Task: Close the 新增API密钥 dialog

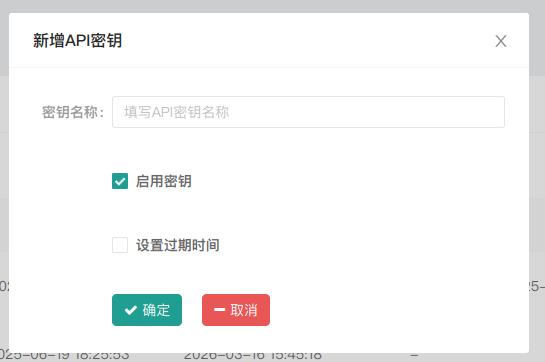Action: (x=501, y=41)
